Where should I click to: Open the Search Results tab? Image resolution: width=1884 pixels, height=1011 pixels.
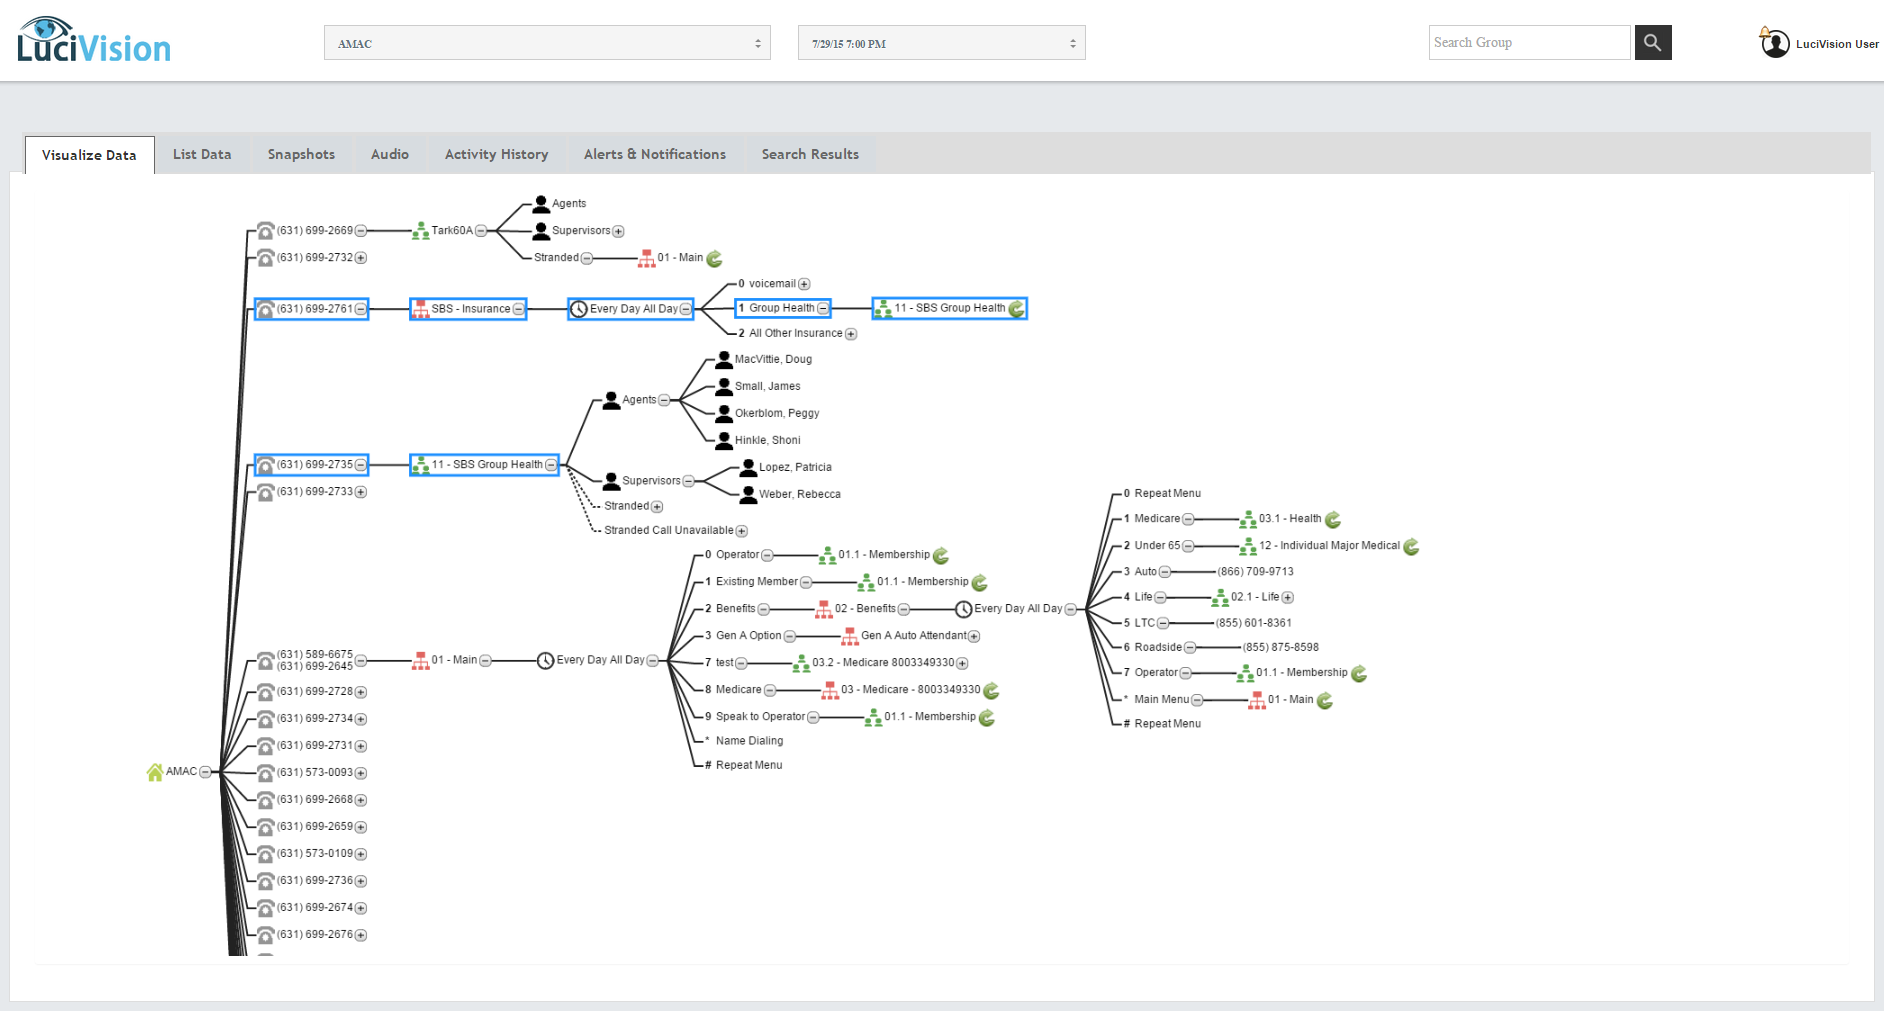tap(810, 154)
